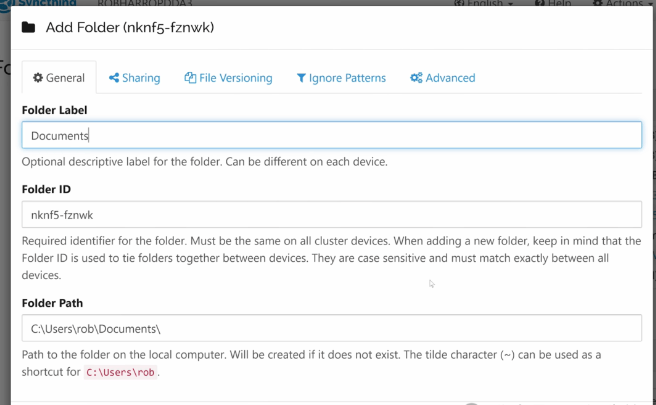The height and width of the screenshot is (405, 656).
Task: Click inside the Folder Path text box
Action: tap(332, 328)
